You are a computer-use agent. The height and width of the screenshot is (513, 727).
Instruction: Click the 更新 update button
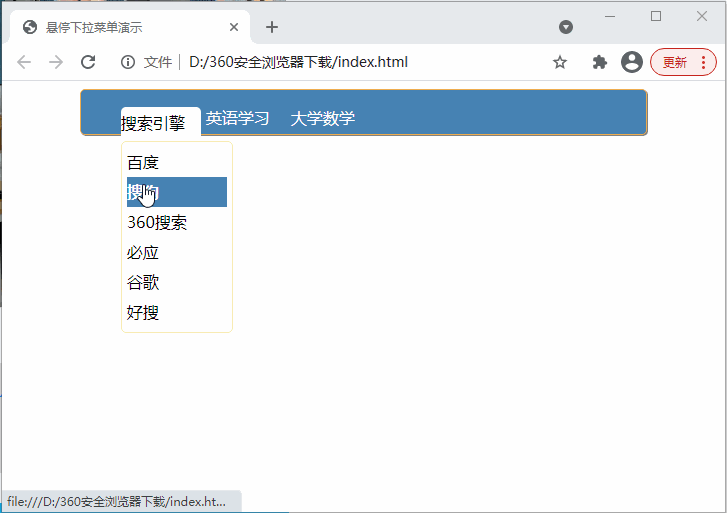(x=675, y=62)
